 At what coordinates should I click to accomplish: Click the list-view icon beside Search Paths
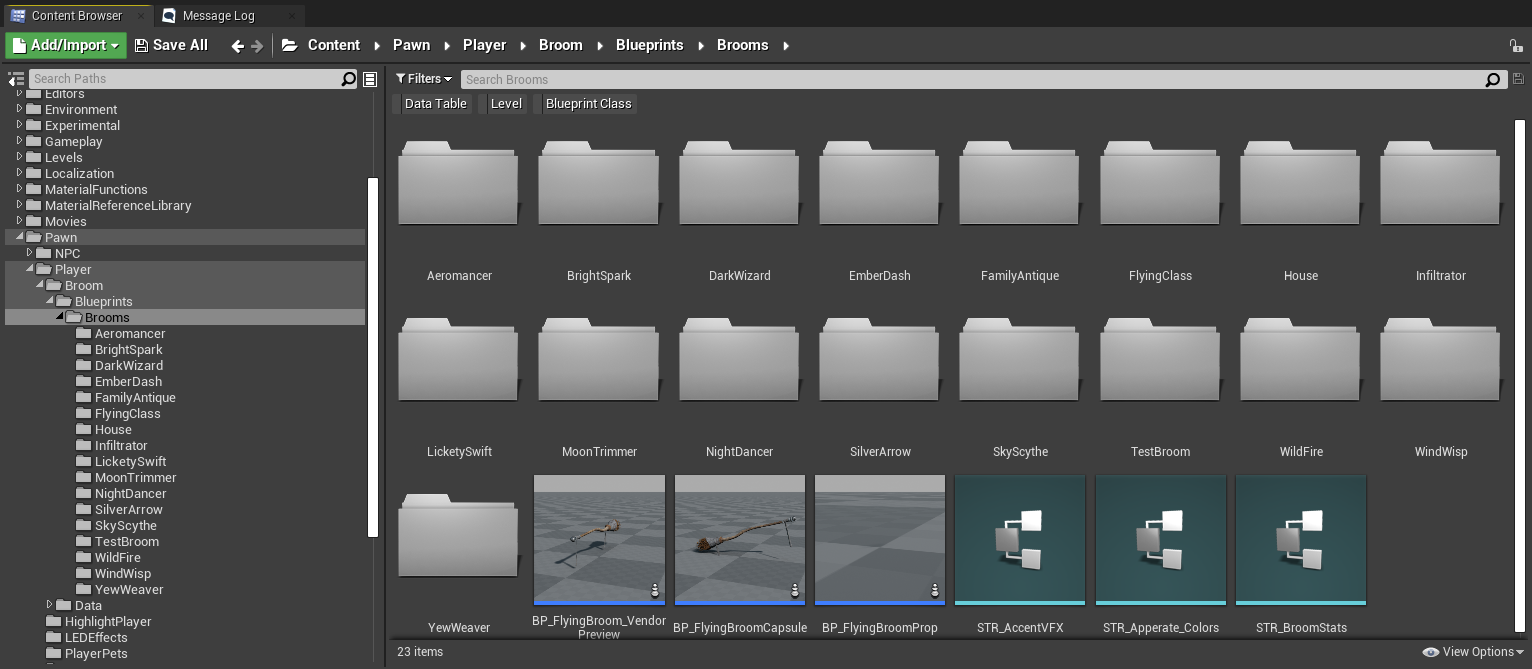370,79
